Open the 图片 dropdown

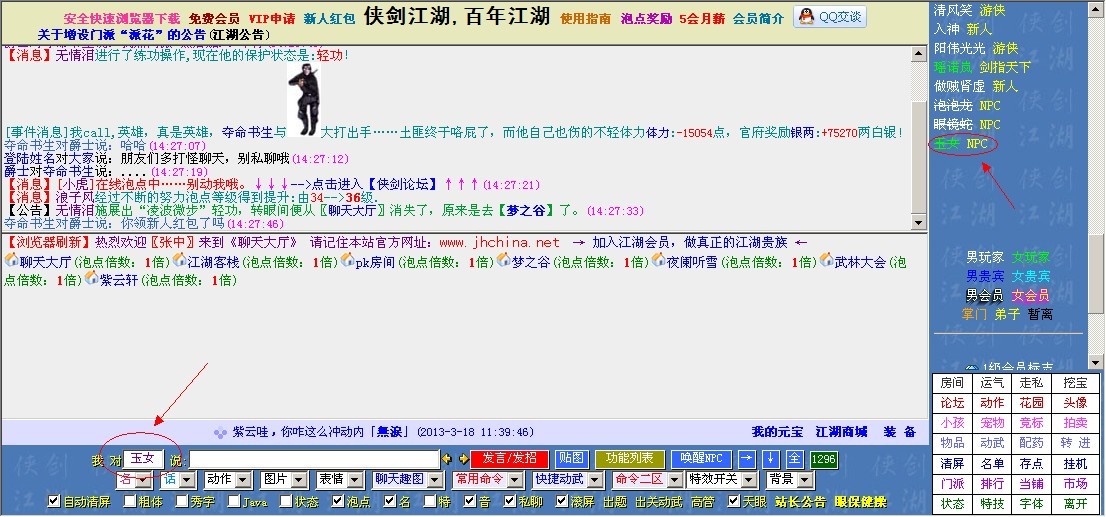[x=284, y=480]
